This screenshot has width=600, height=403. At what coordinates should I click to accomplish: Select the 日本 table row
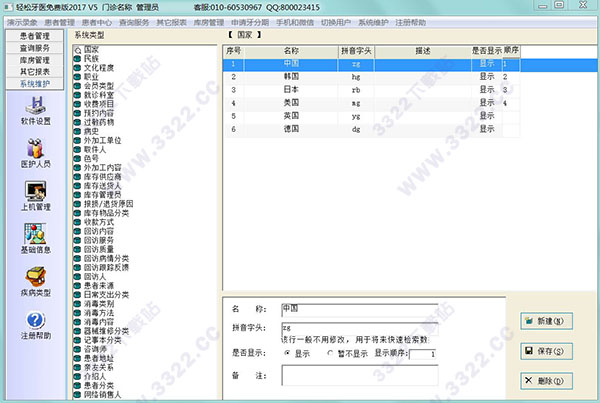coord(371,90)
